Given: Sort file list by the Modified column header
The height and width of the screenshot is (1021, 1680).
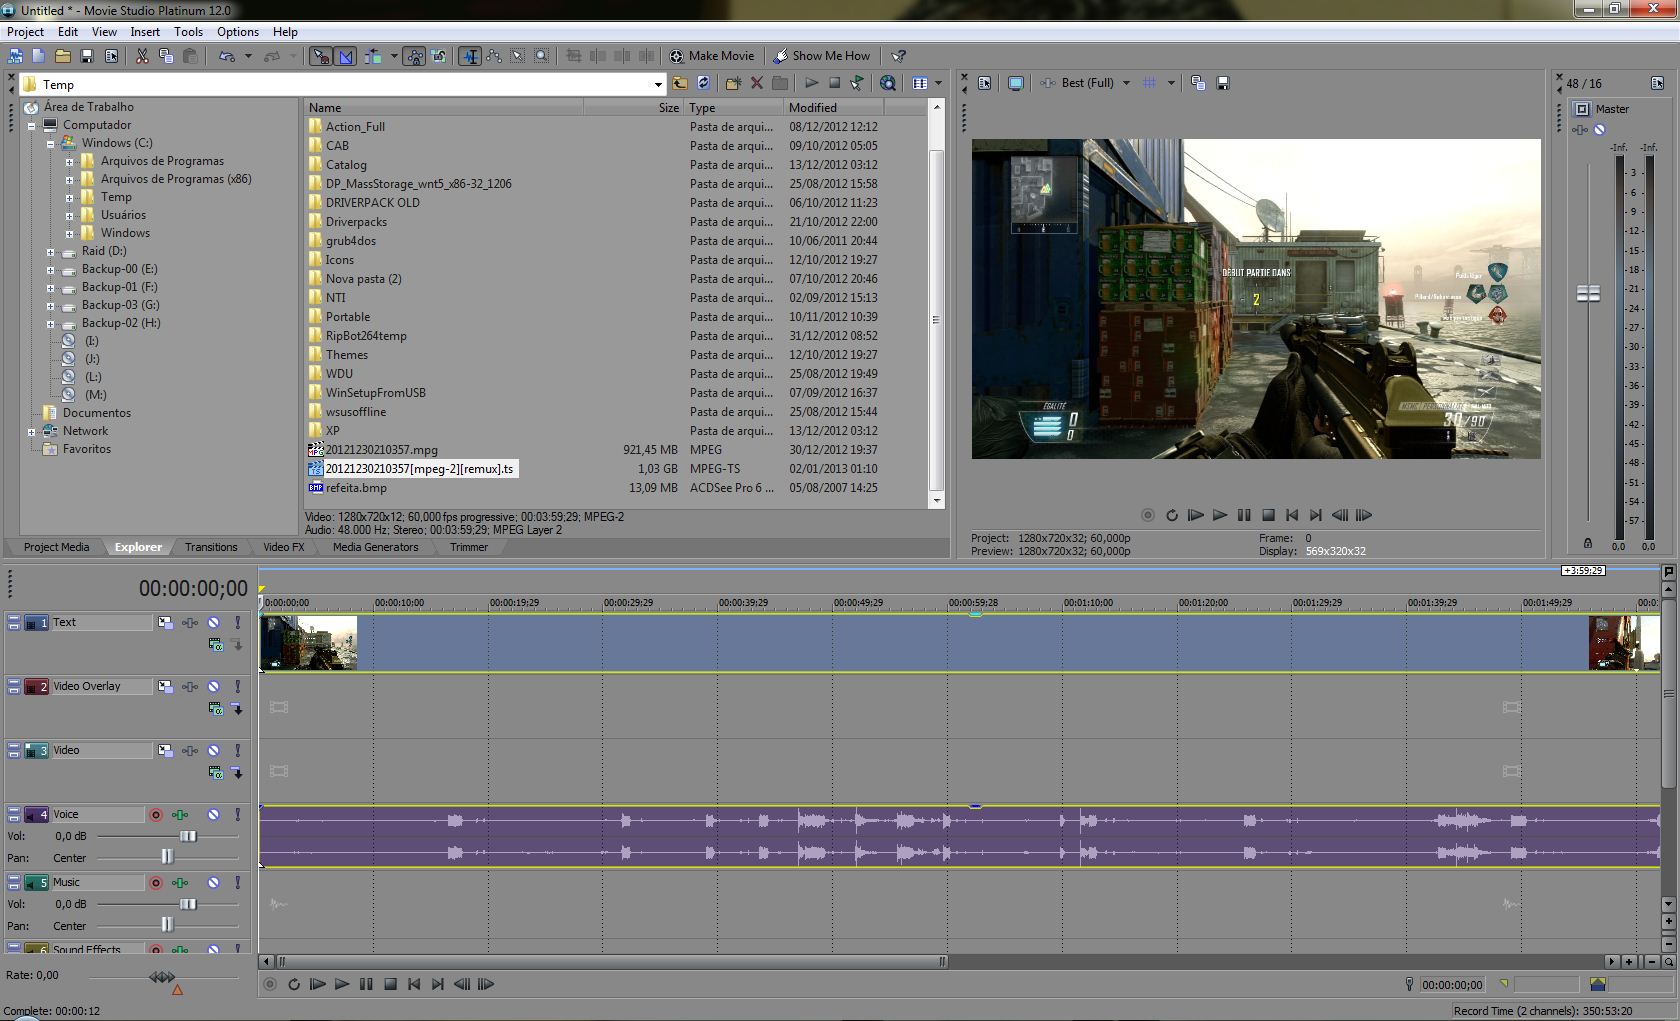Looking at the screenshot, I should tap(834, 107).
